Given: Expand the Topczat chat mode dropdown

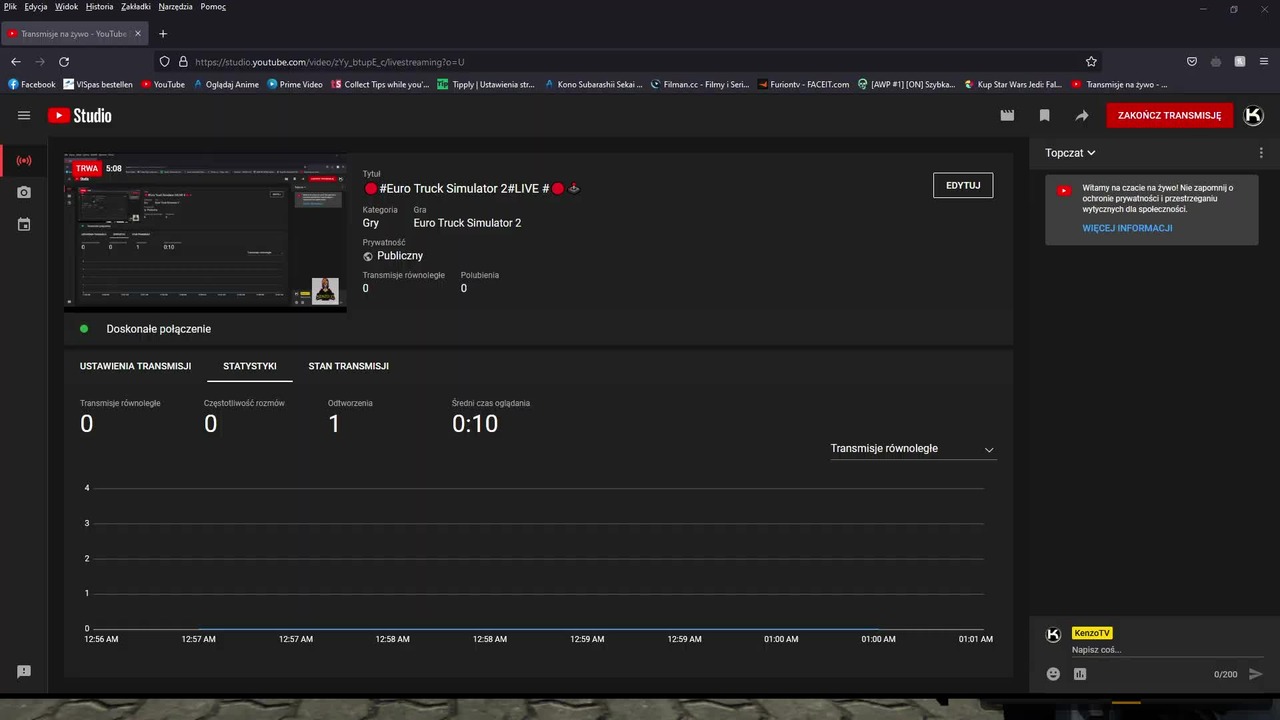Looking at the screenshot, I should 1070,153.
